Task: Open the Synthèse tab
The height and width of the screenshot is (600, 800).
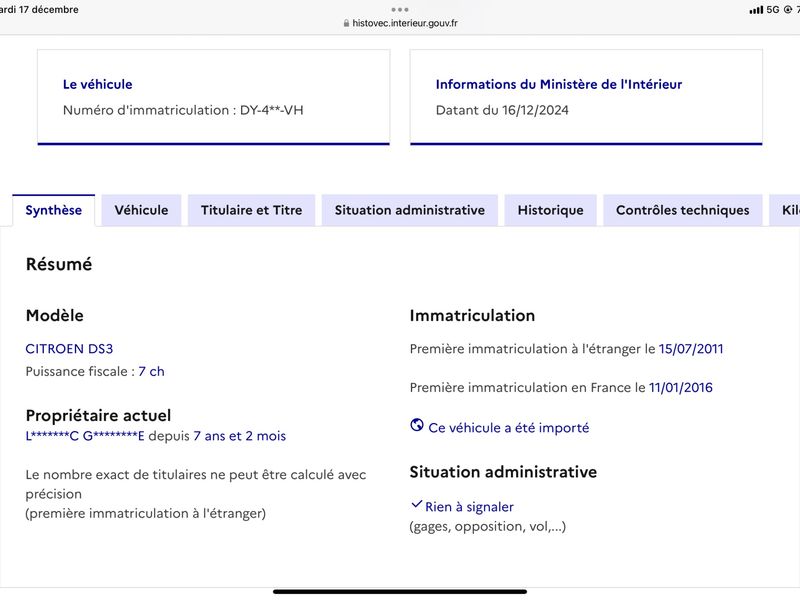Action: [54, 210]
